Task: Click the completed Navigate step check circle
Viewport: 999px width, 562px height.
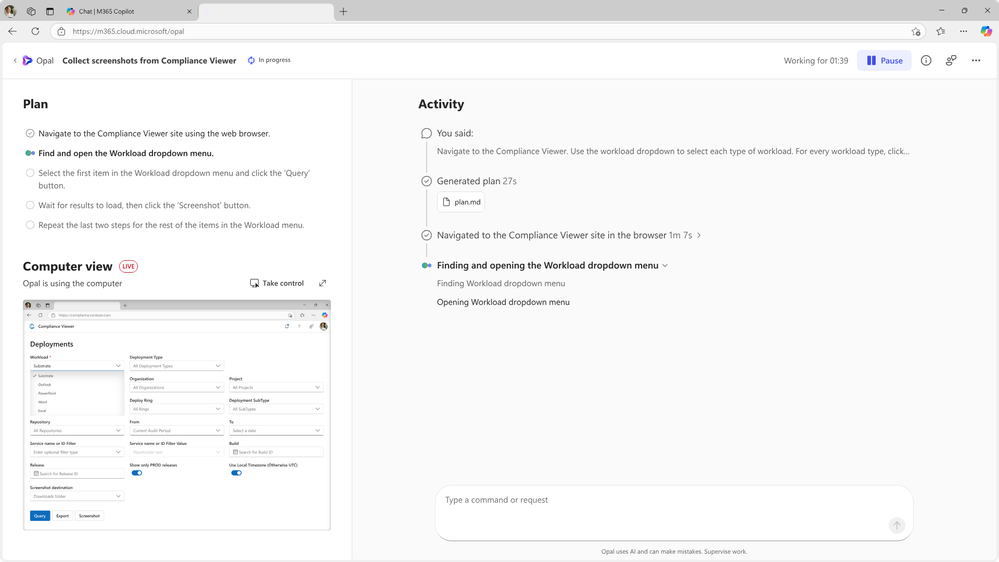Action: (x=30, y=133)
